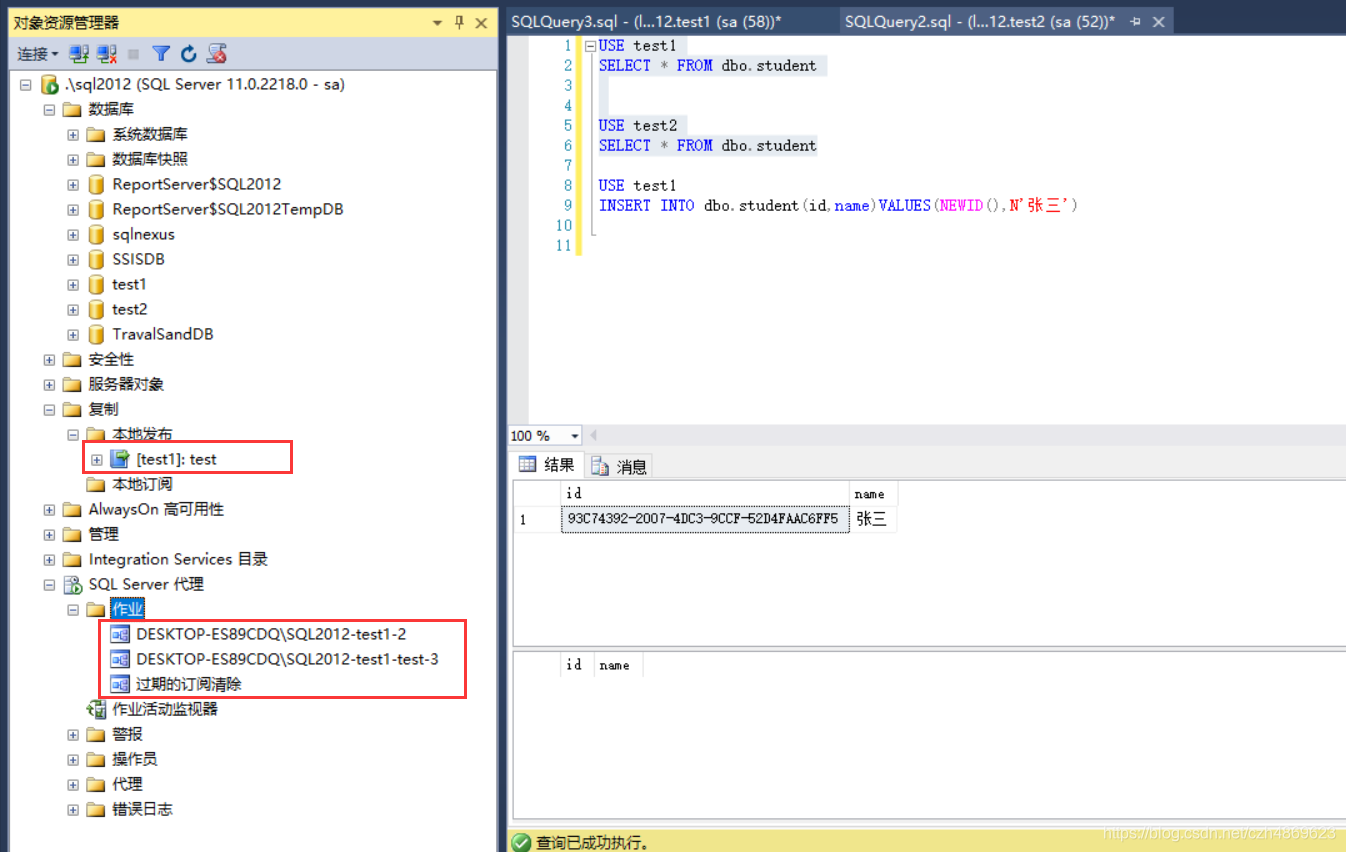This screenshot has height=852, width=1346.
Task: Select the 张三 cell in results
Action: tap(873, 519)
